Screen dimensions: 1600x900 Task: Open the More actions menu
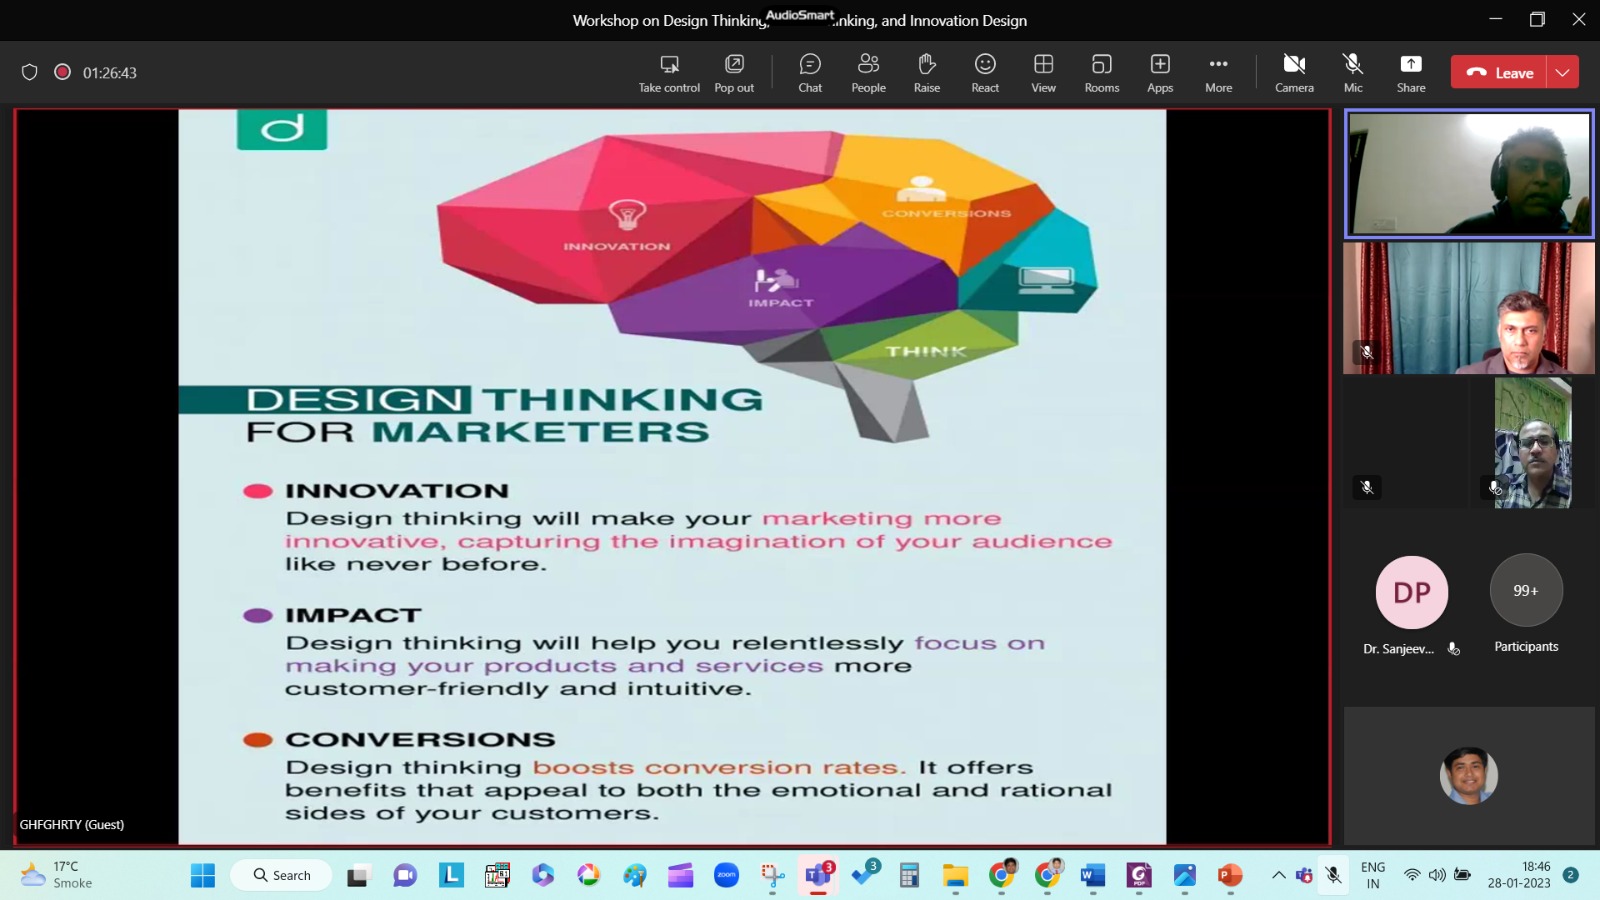[x=1218, y=73]
